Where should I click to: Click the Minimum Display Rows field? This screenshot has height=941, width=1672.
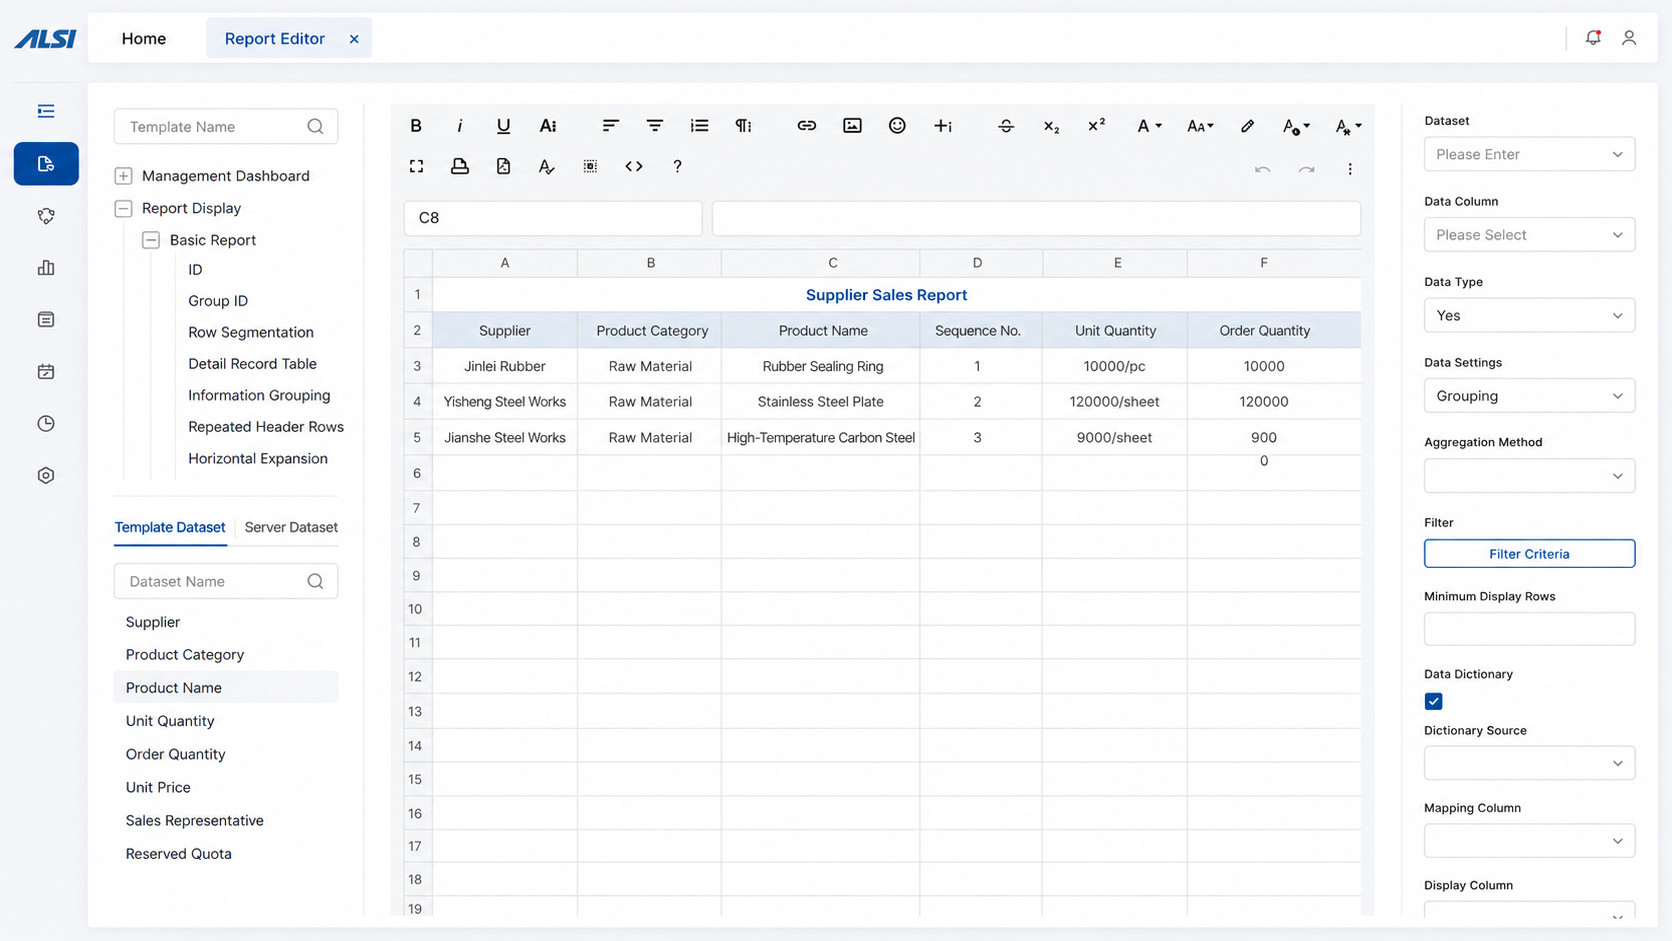point(1529,629)
